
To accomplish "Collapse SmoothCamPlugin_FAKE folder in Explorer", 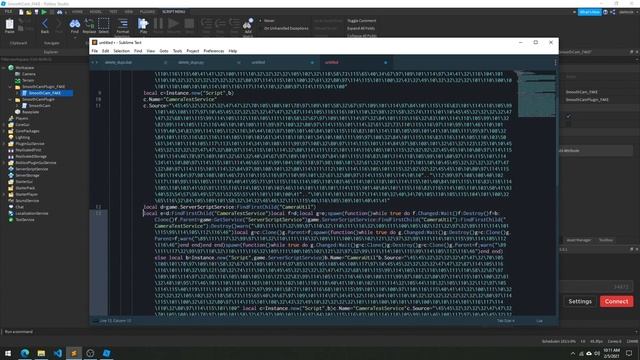I will pyautogui.click(x=11, y=87).
